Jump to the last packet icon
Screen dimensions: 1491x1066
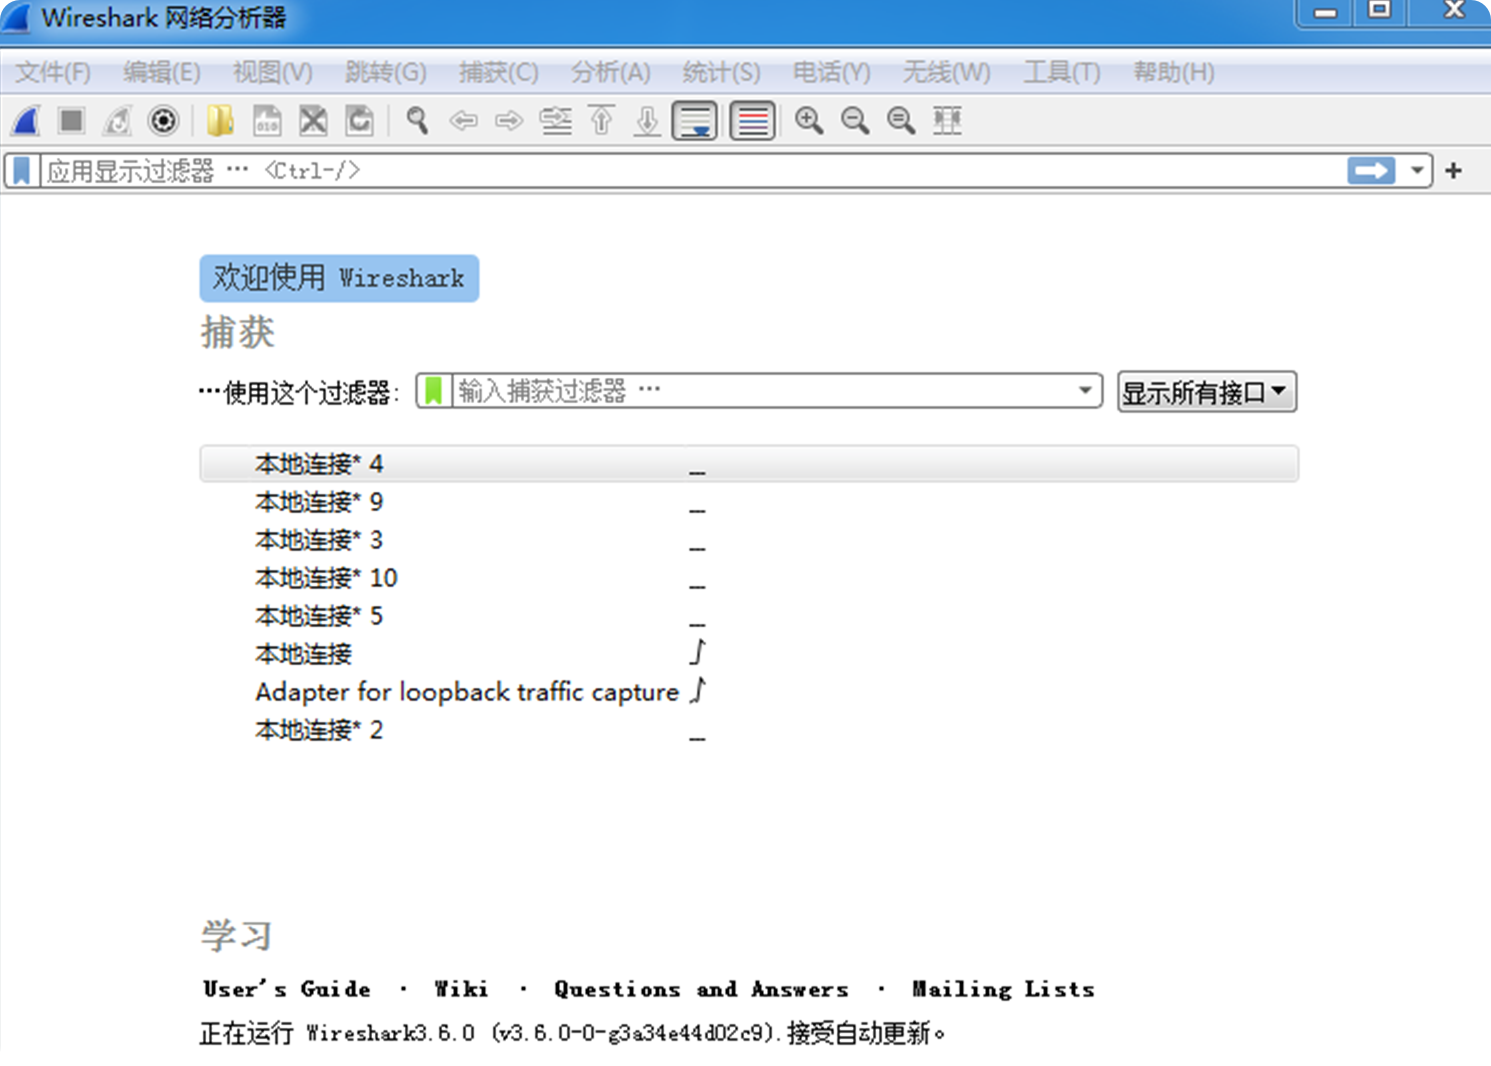(x=647, y=121)
